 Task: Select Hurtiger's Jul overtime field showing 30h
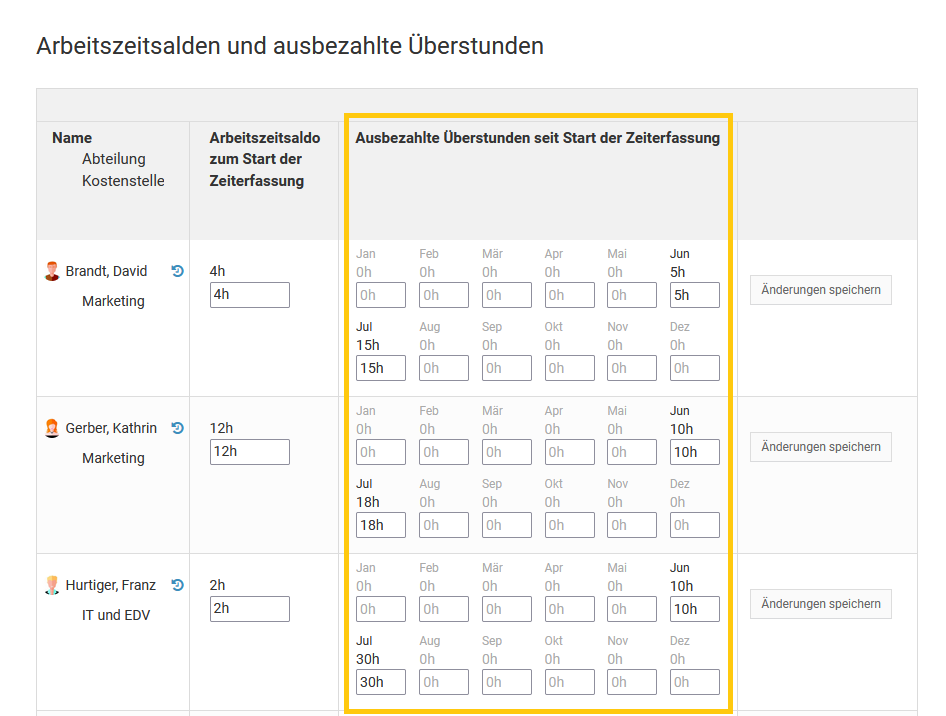click(x=380, y=682)
